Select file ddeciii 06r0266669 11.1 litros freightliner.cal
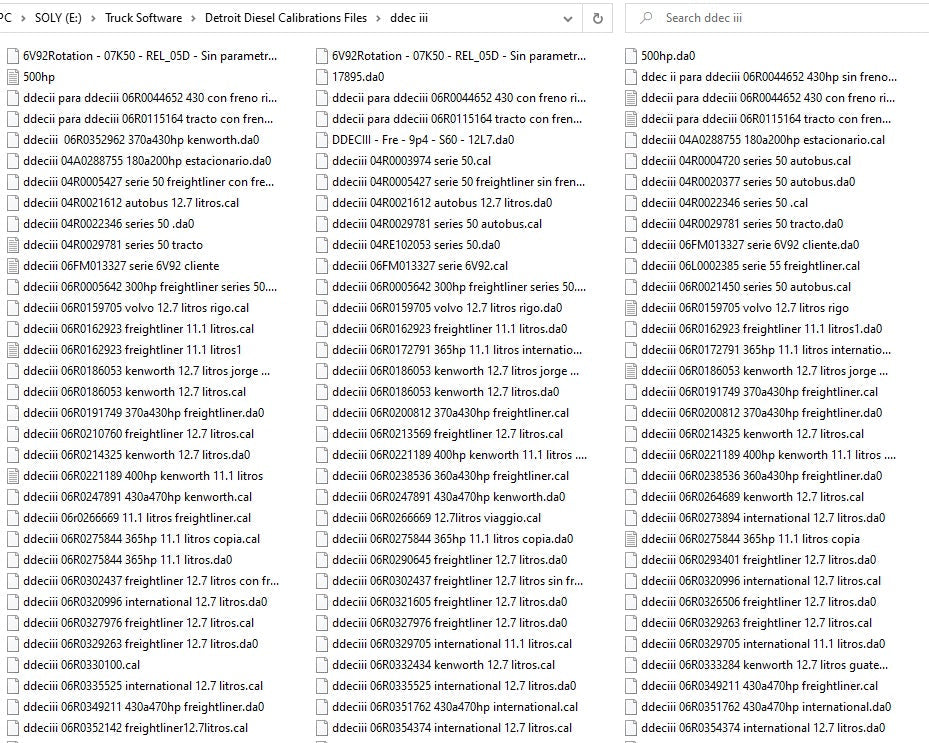929x743 pixels. (136, 518)
